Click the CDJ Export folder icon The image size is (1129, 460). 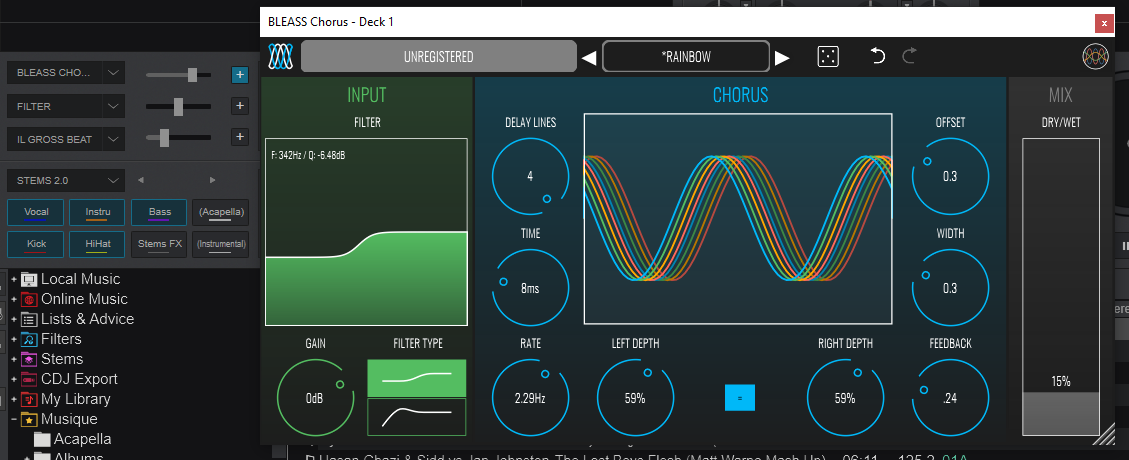click(29, 379)
